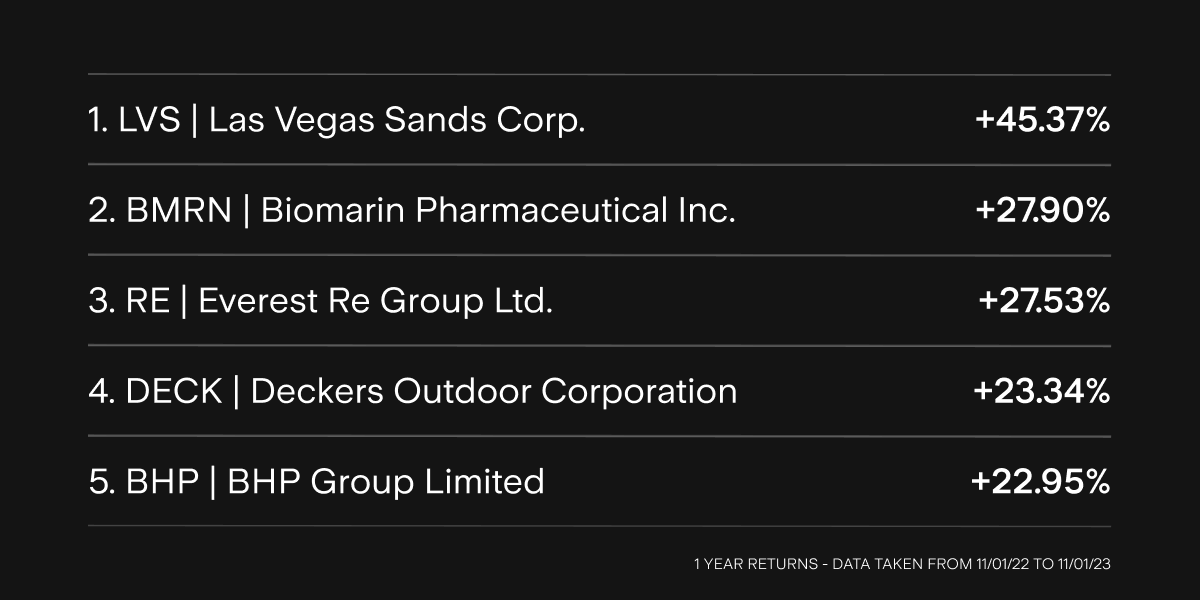Open Deckers Outdoor Corporation name
The height and width of the screenshot is (600, 1200).
[x=494, y=391]
